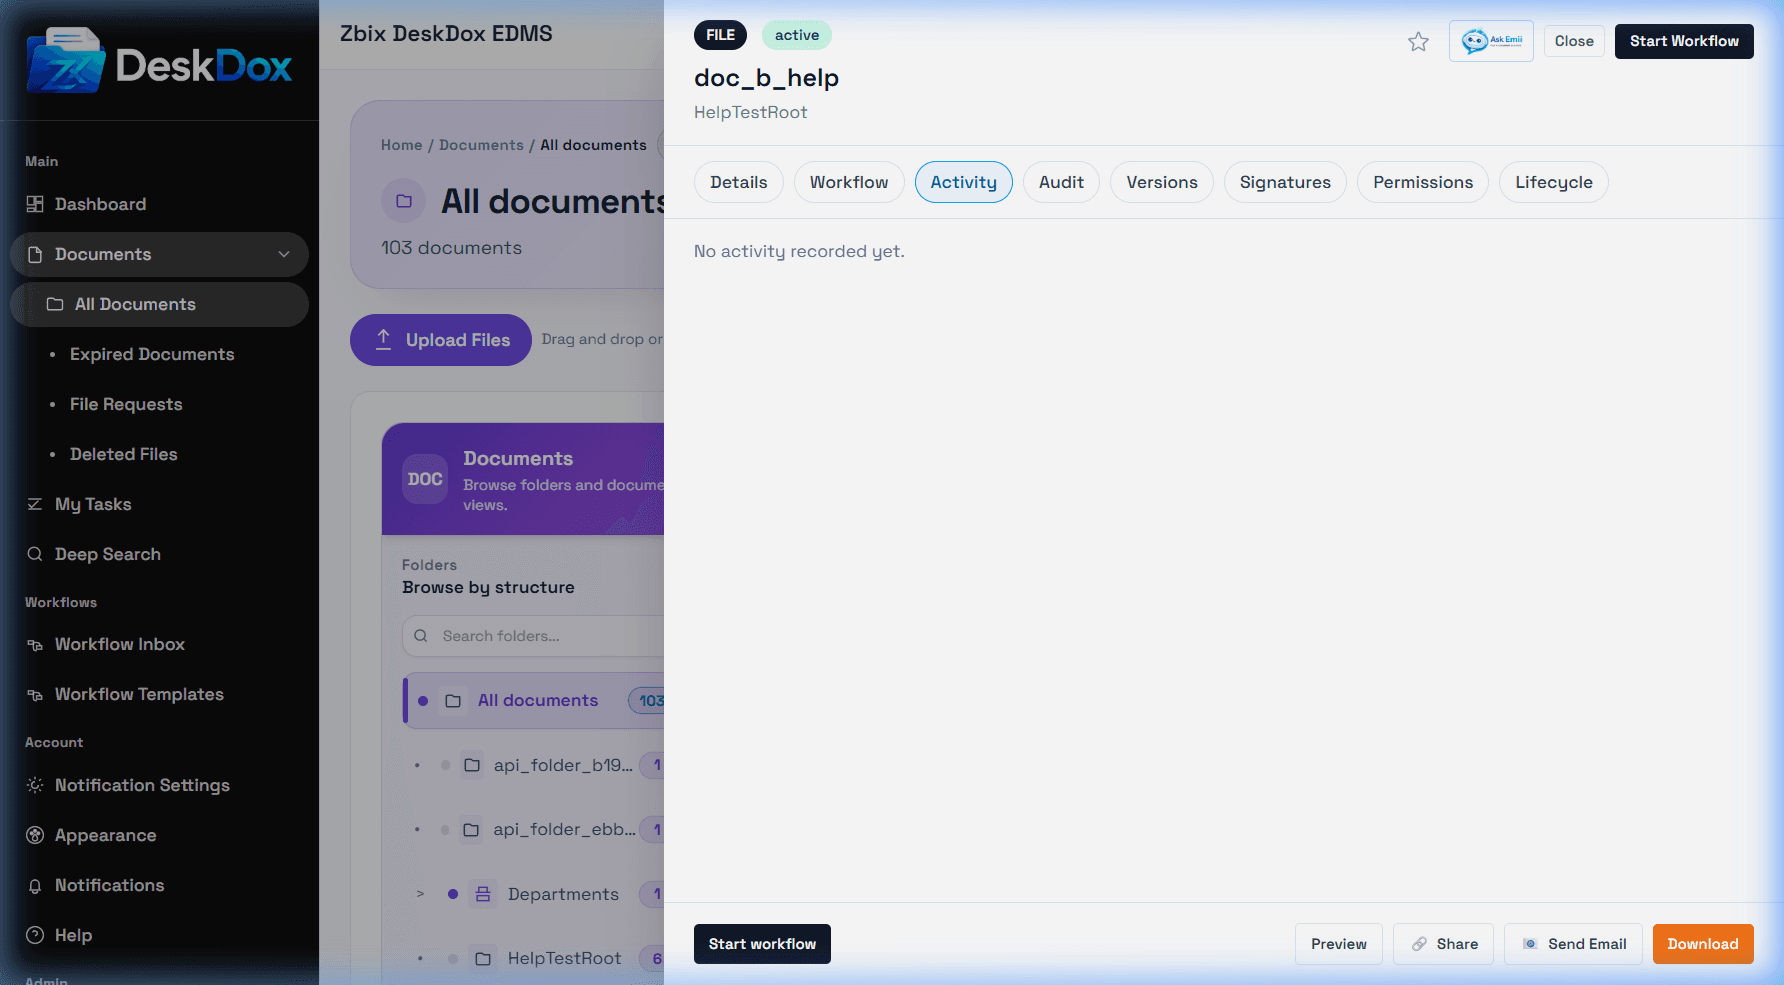Click Start Workflow in panel header
Viewport: 1784px width, 985px height.
tap(1684, 41)
